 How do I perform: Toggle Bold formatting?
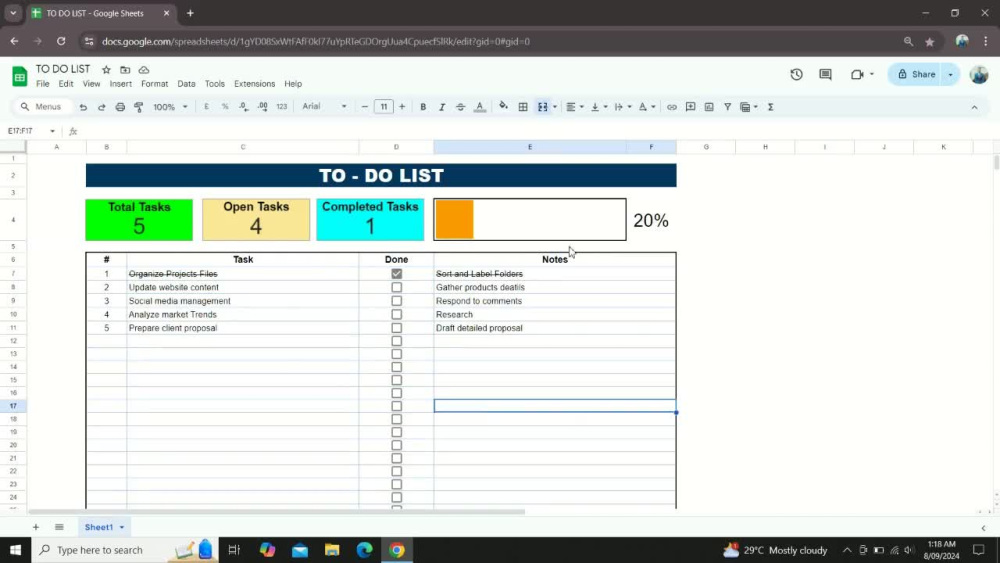pyautogui.click(x=423, y=107)
